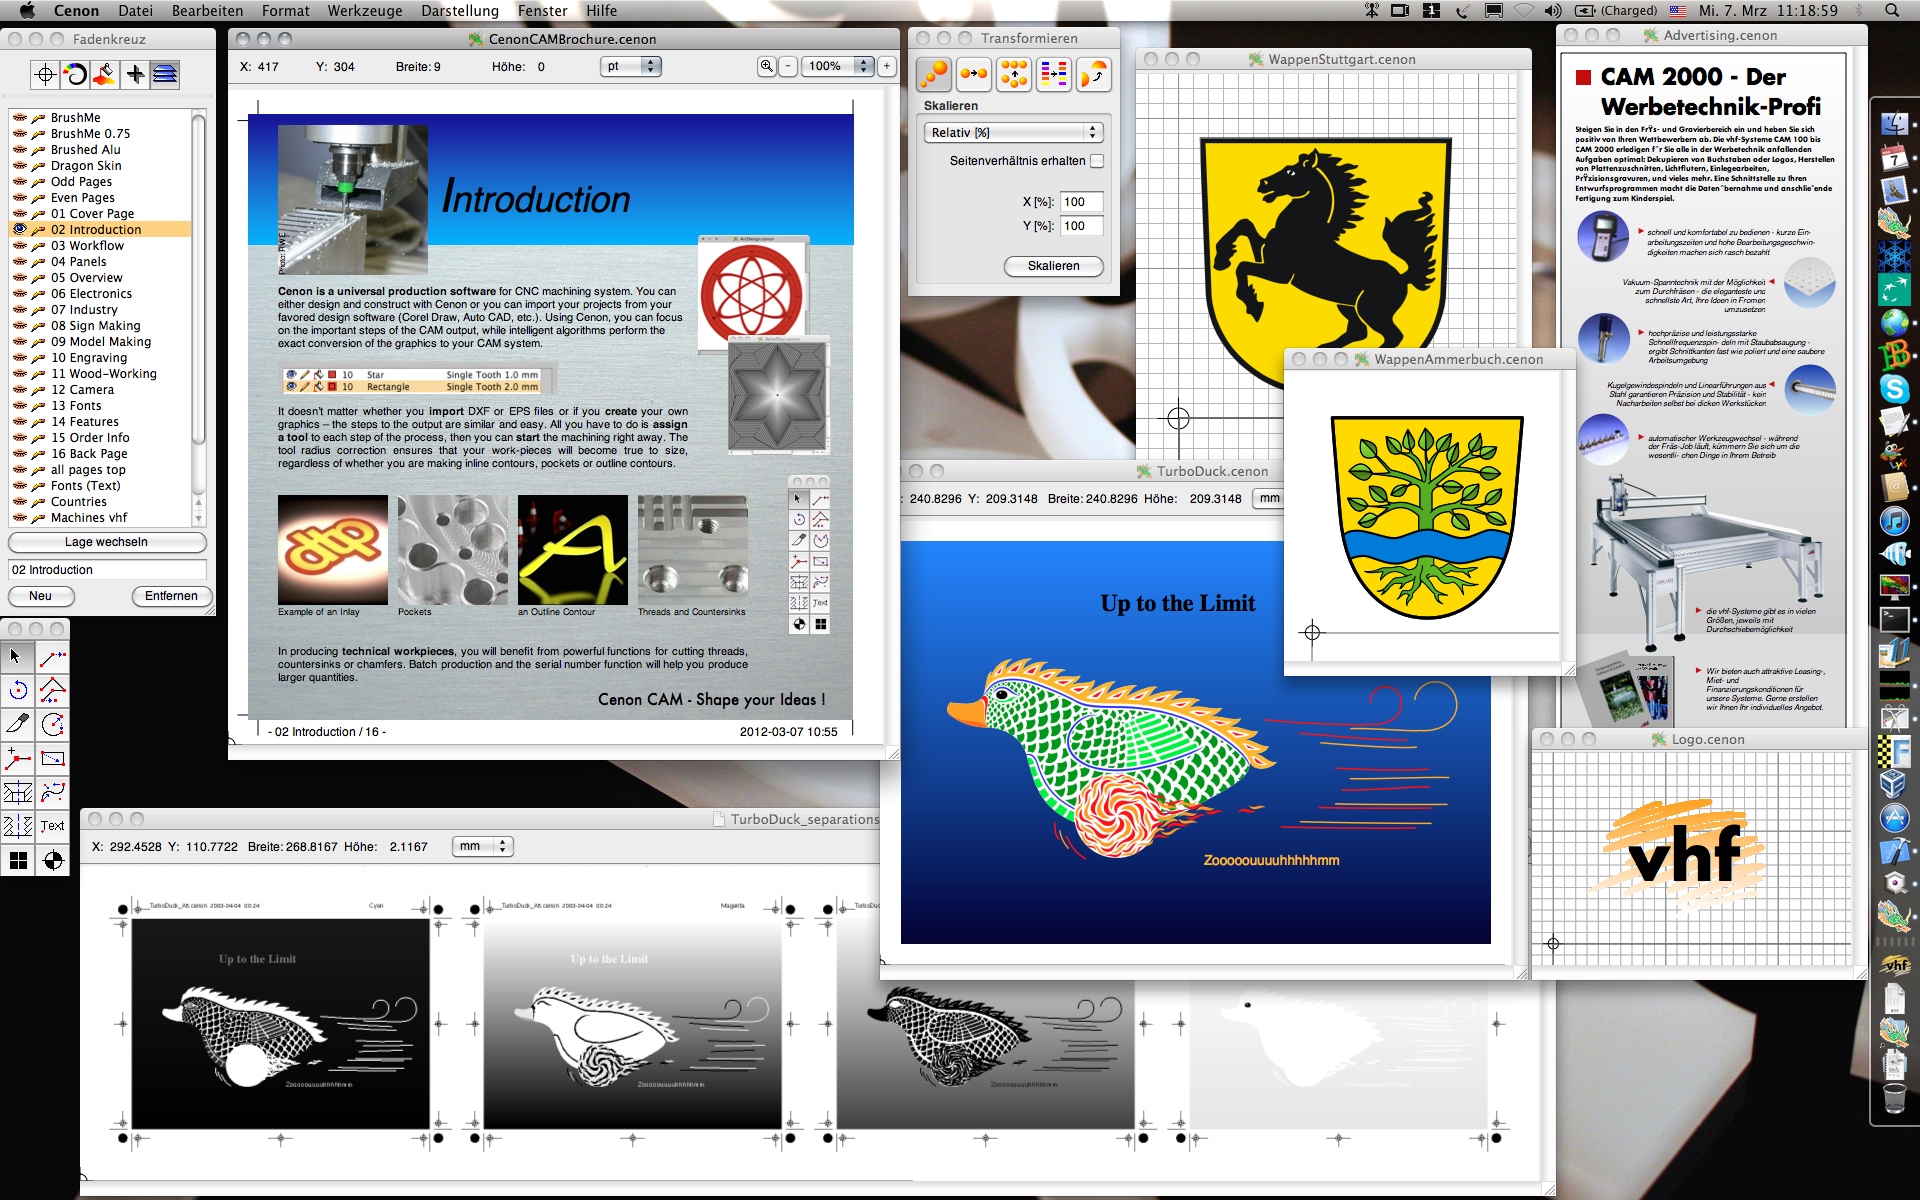Screen dimensions: 1920x1200
Task: Open the Hilfe menu
Action: (x=601, y=11)
